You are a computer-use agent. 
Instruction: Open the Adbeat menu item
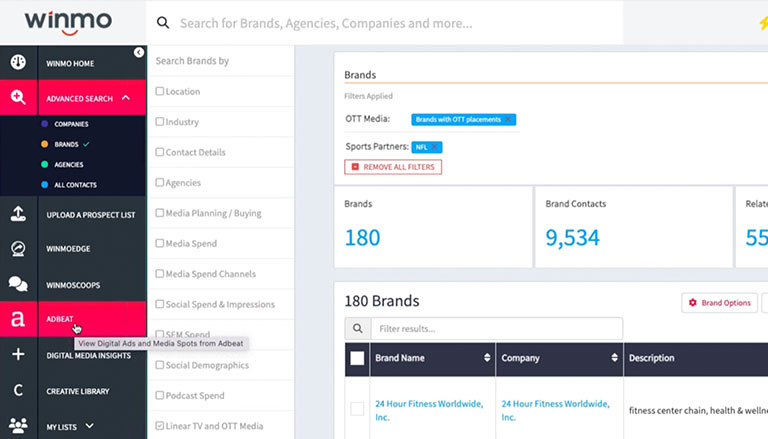[x=60, y=319]
